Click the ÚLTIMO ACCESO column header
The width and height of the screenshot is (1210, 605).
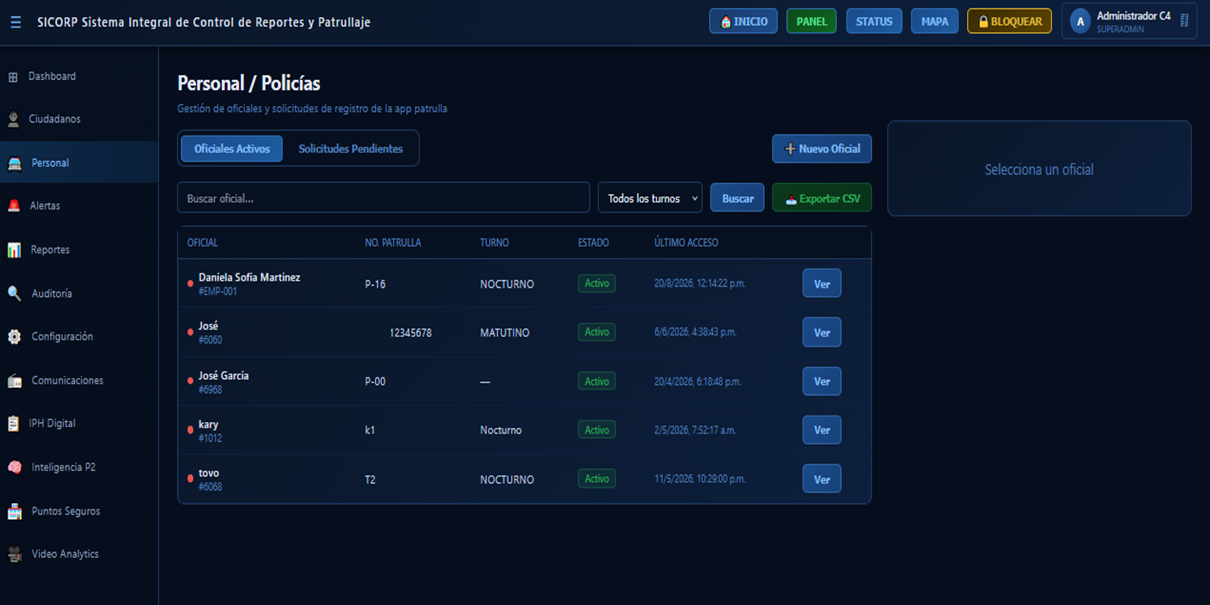[x=686, y=243]
